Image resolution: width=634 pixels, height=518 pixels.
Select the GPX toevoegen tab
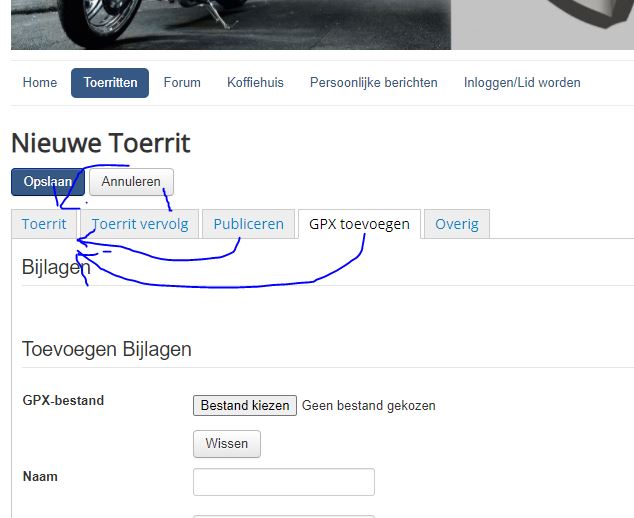click(359, 224)
